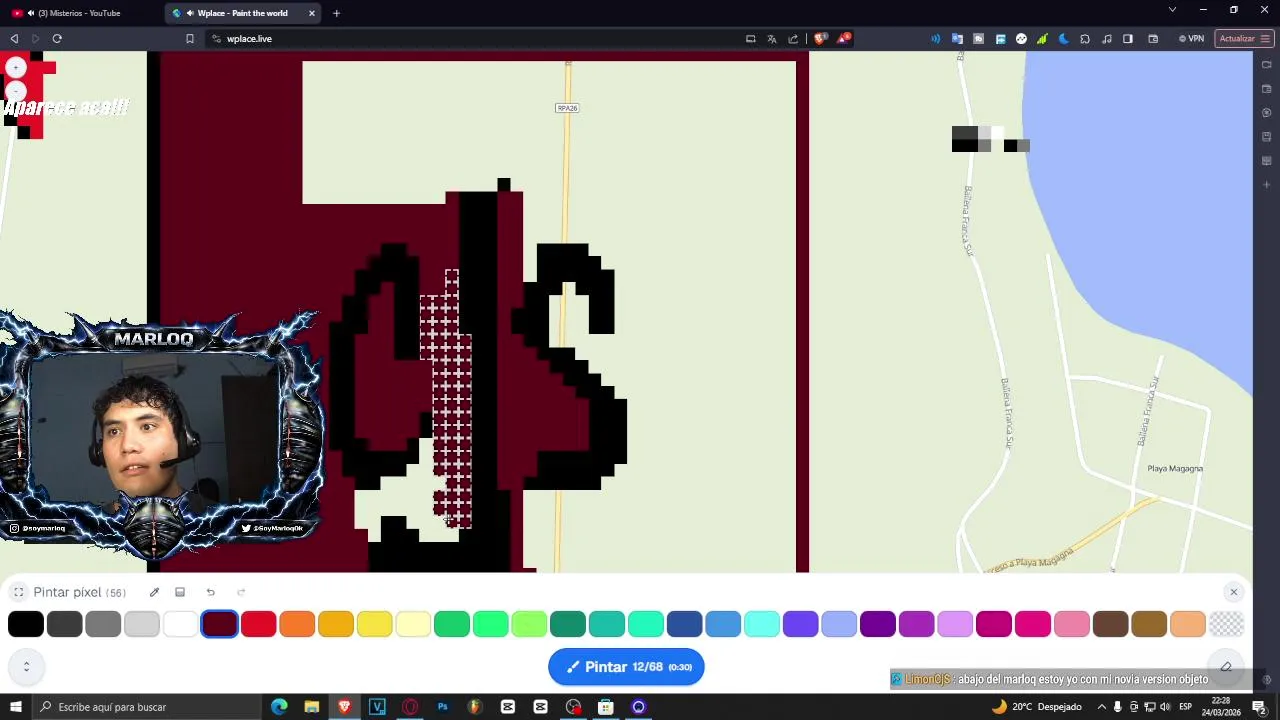Click the taskbar clock showing 22:28
This screenshot has width=1280, height=720.
click(x=1221, y=707)
